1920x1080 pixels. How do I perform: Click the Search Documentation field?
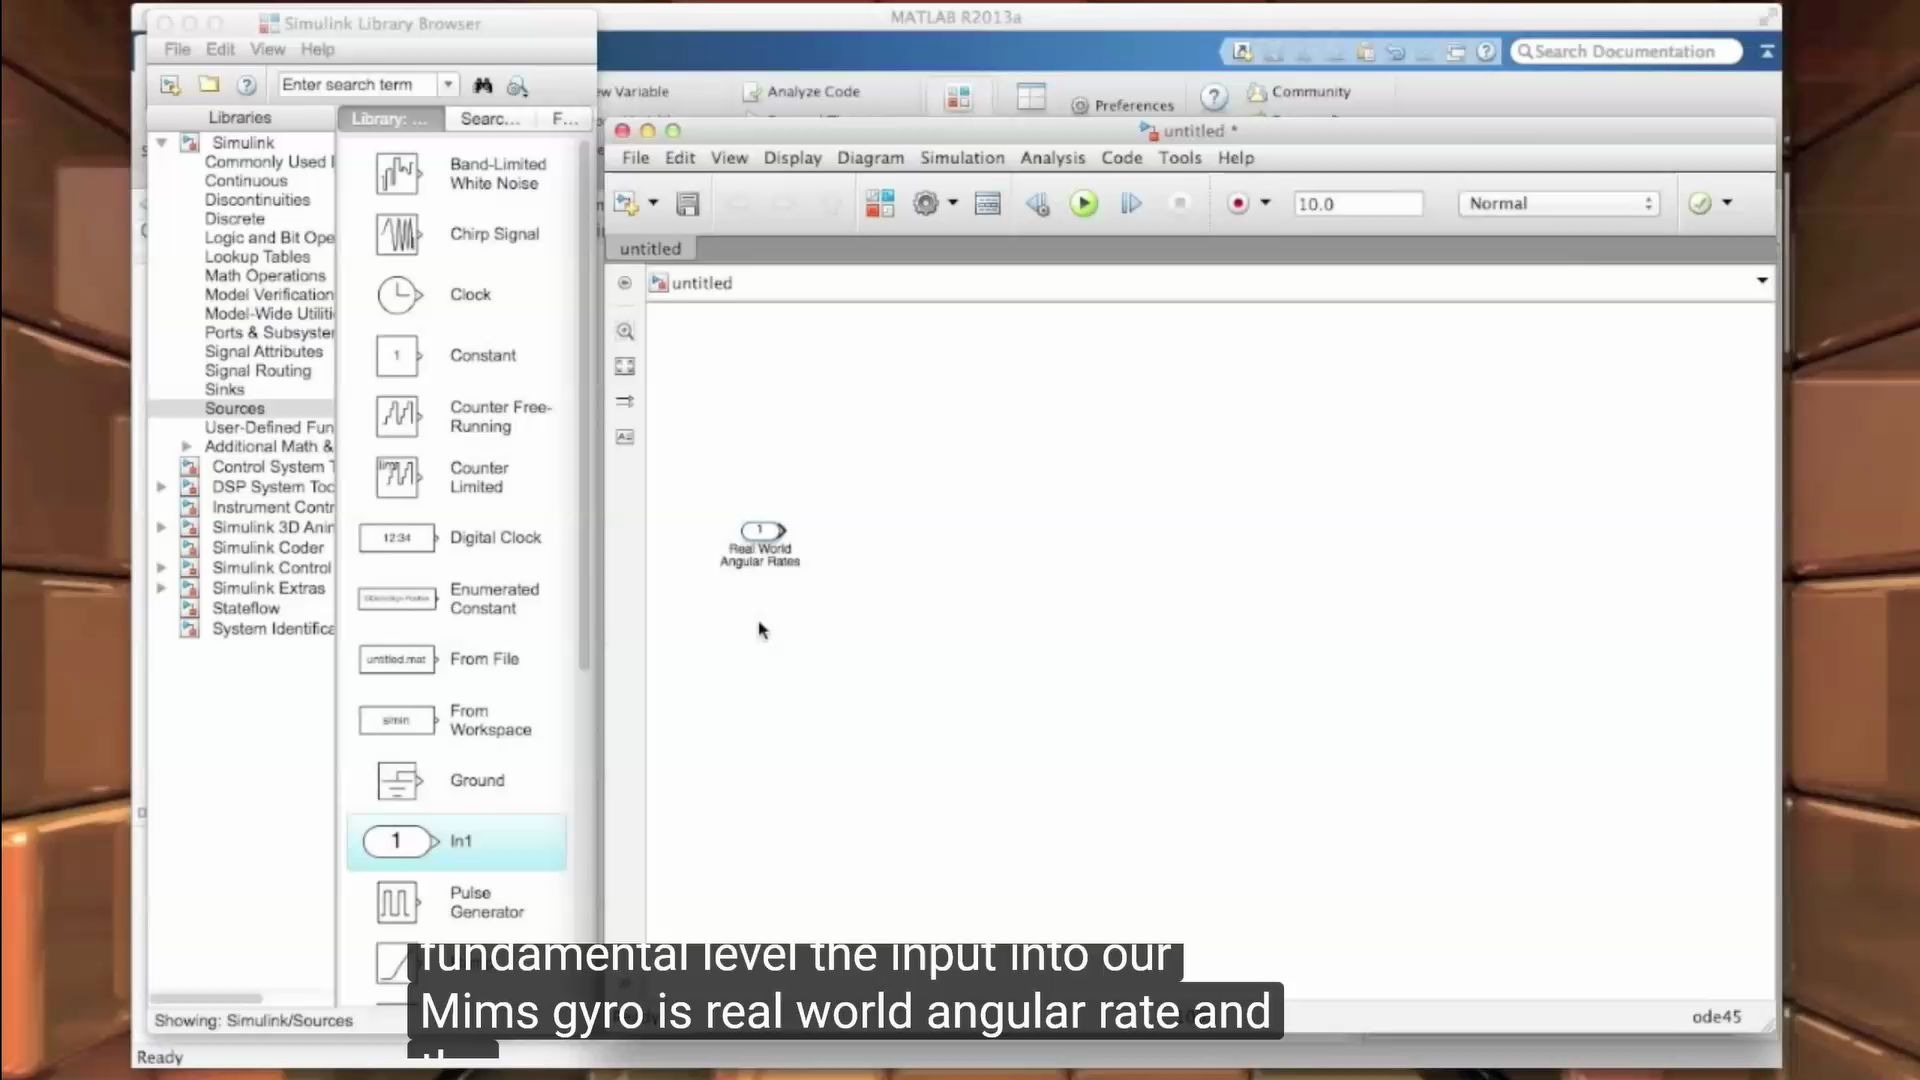click(1626, 51)
